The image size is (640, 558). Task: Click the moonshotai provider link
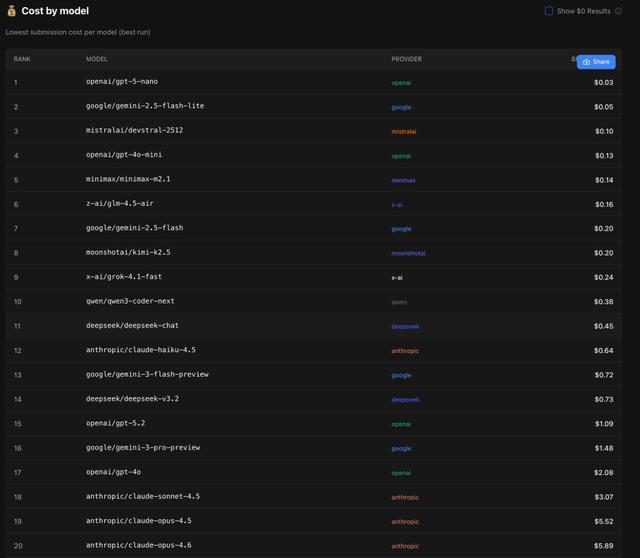pos(408,253)
